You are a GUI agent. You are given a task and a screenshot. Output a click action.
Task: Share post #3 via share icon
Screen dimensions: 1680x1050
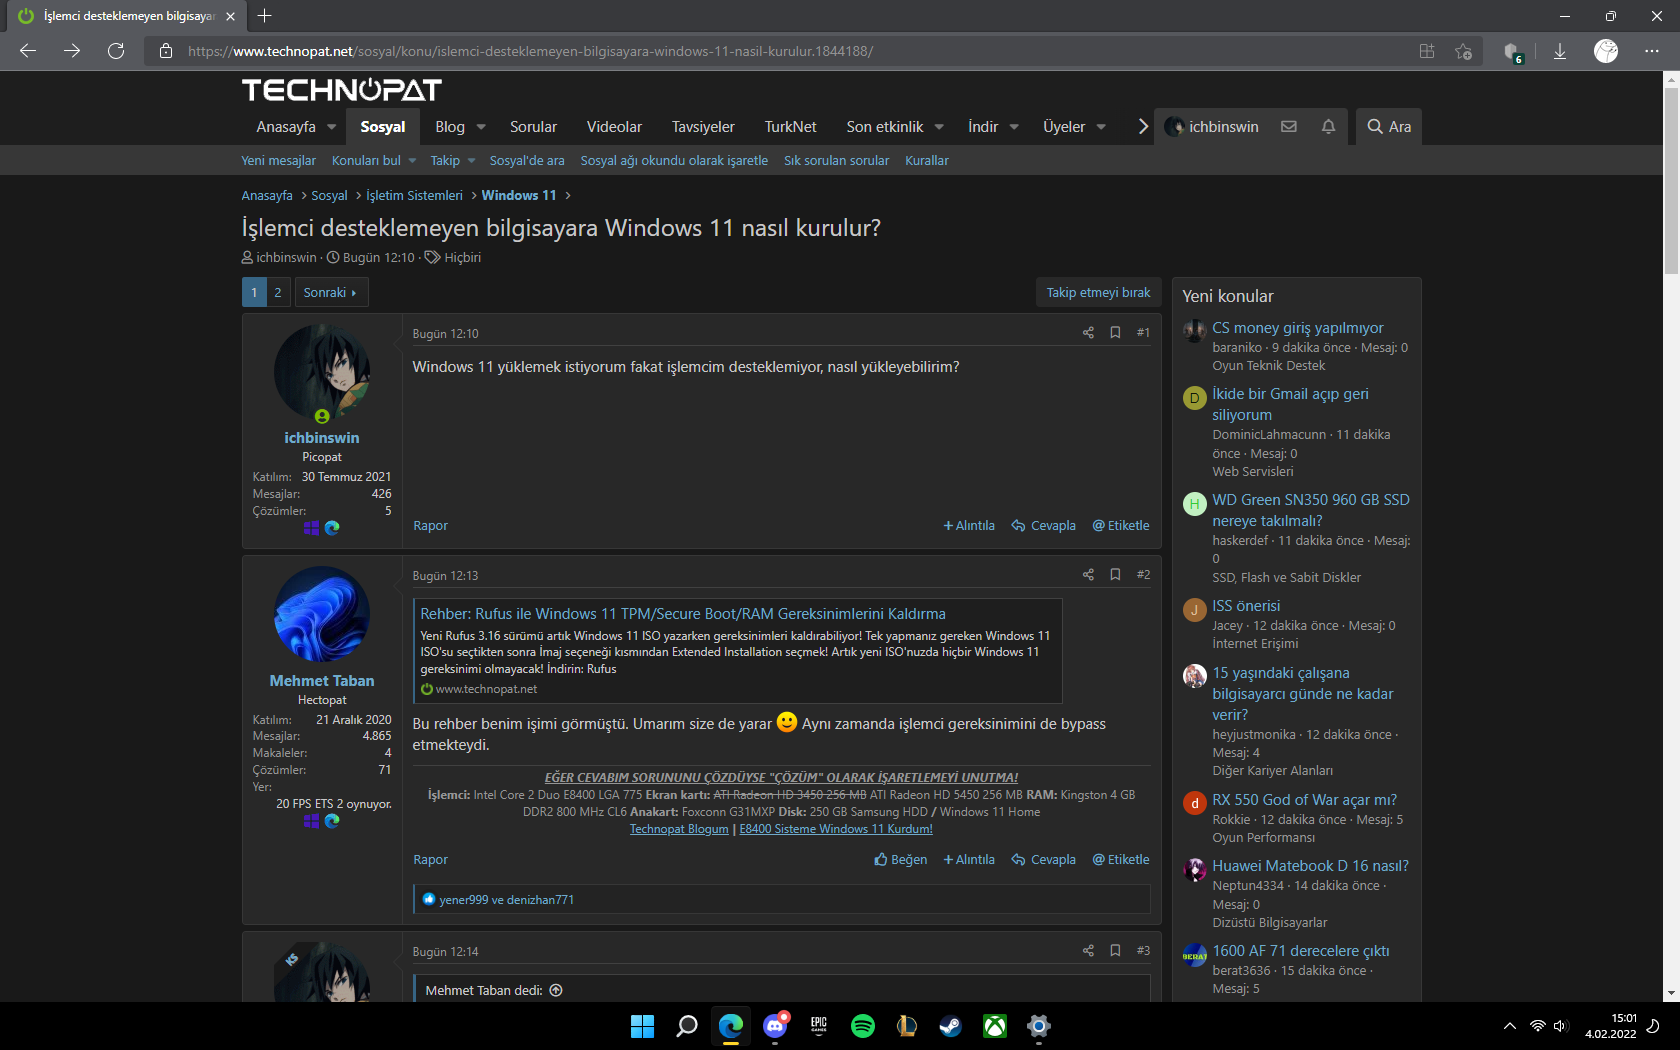point(1088,951)
